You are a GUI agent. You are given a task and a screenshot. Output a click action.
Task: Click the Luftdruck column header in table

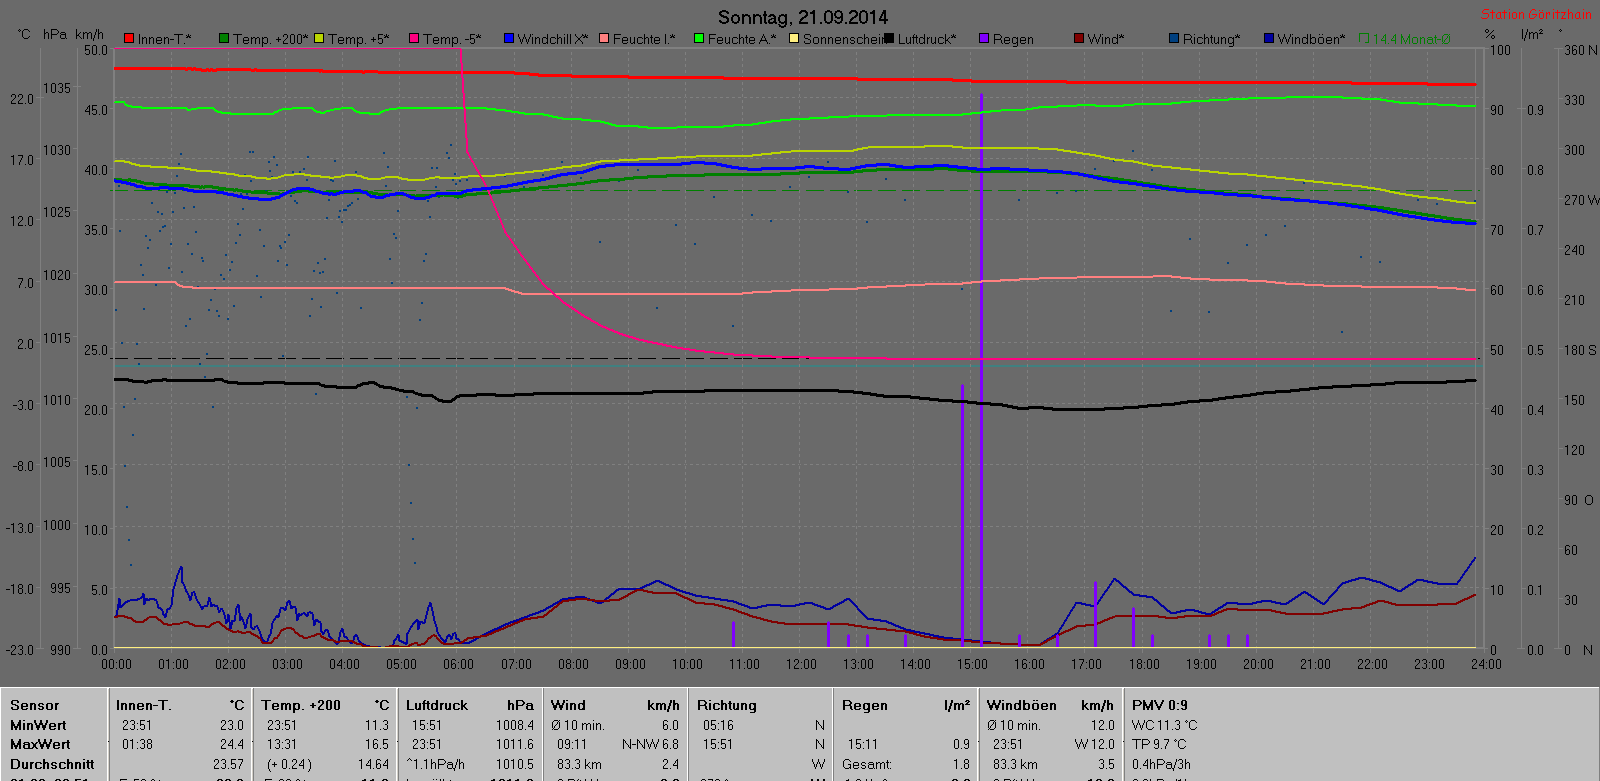[437, 705]
